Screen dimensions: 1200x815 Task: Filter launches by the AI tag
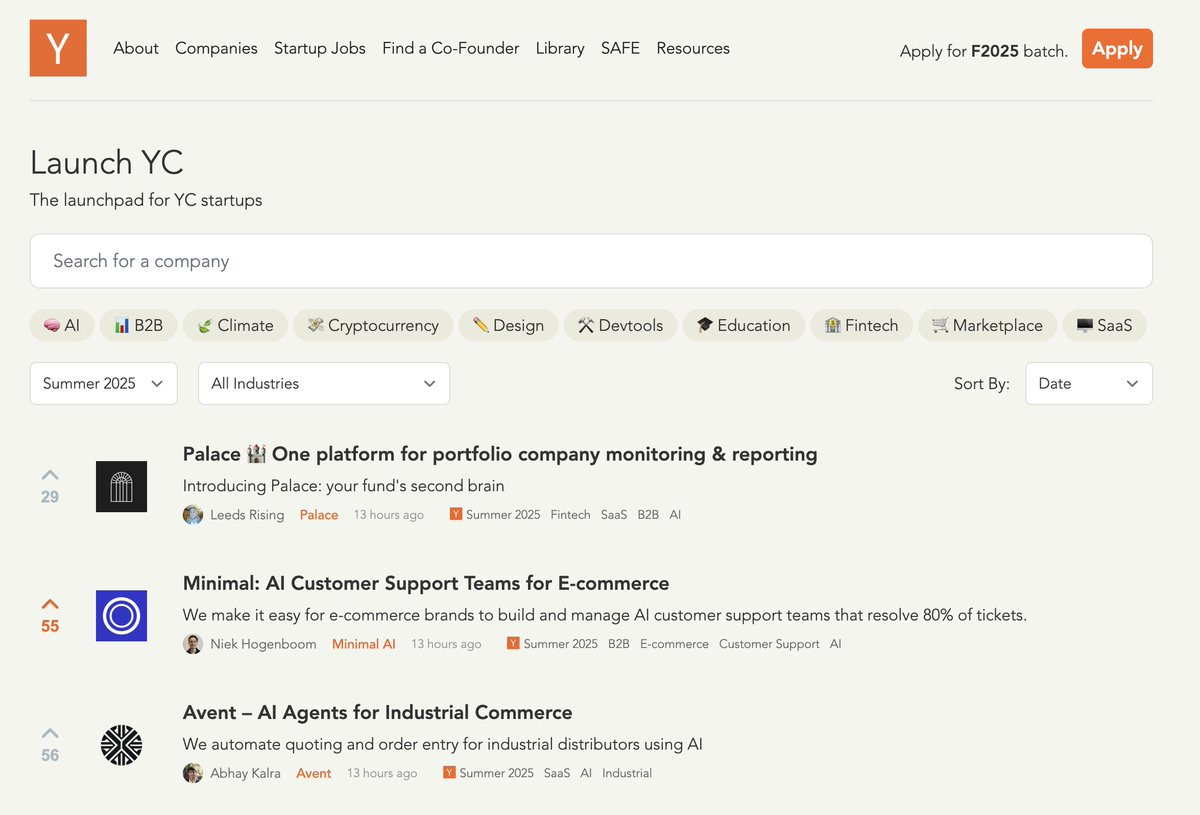[62, 325]
